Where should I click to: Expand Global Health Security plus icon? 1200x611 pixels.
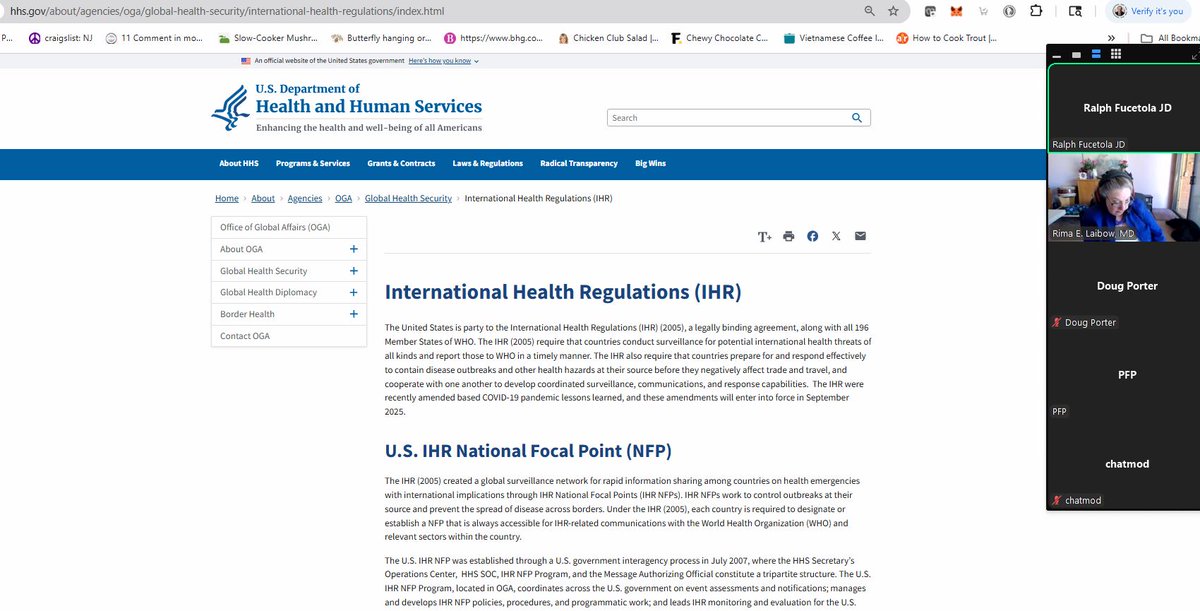pyautogui.click(x=354, y=271)
